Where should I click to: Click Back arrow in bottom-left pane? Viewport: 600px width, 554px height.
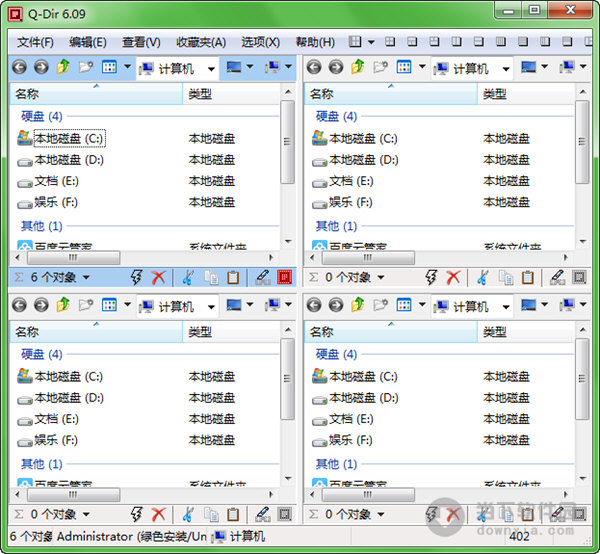[20, 305]
